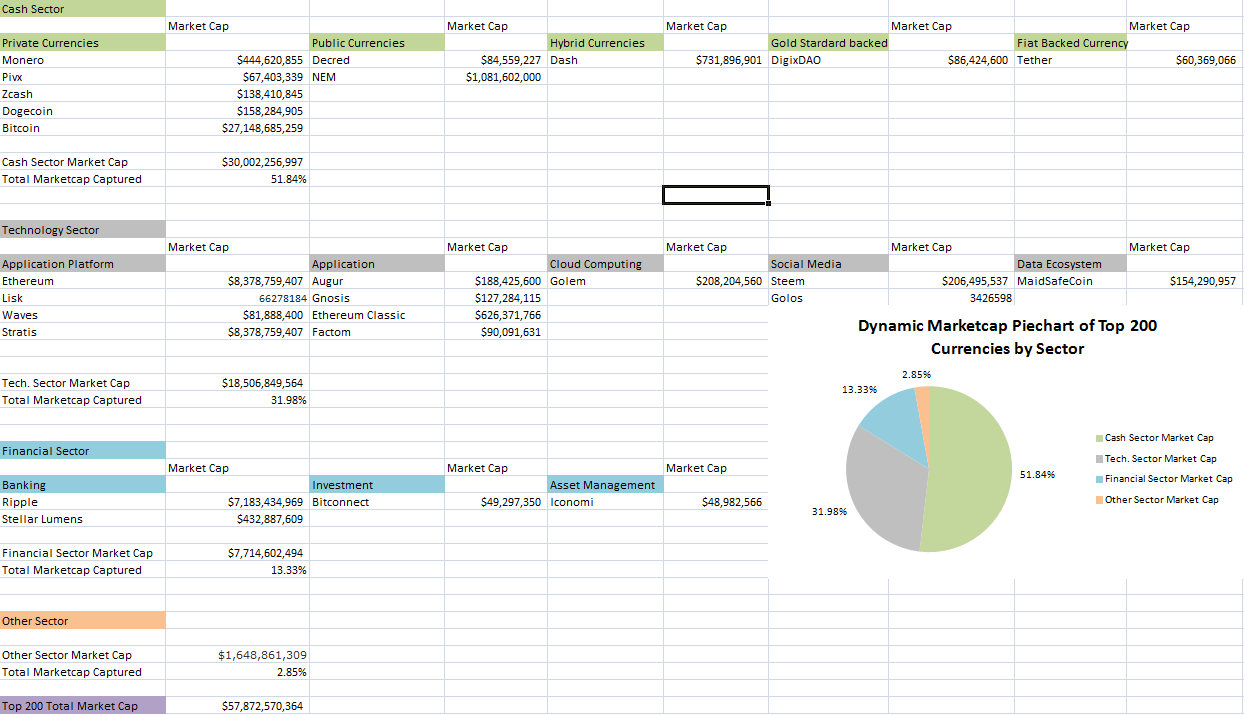The width and height of the screenshot is (1245, 715).
Task: Select the Social Media header cell
Action: tap(829, 264)
